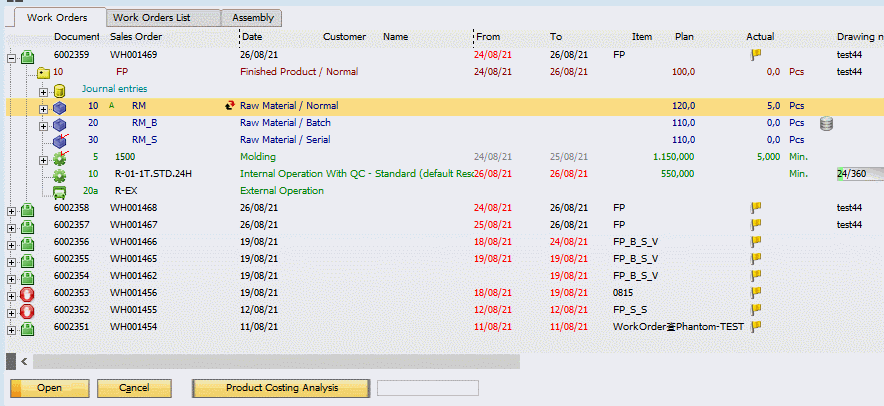Open the Assembly tab
The image size is (884, 406).
(251, 18)
